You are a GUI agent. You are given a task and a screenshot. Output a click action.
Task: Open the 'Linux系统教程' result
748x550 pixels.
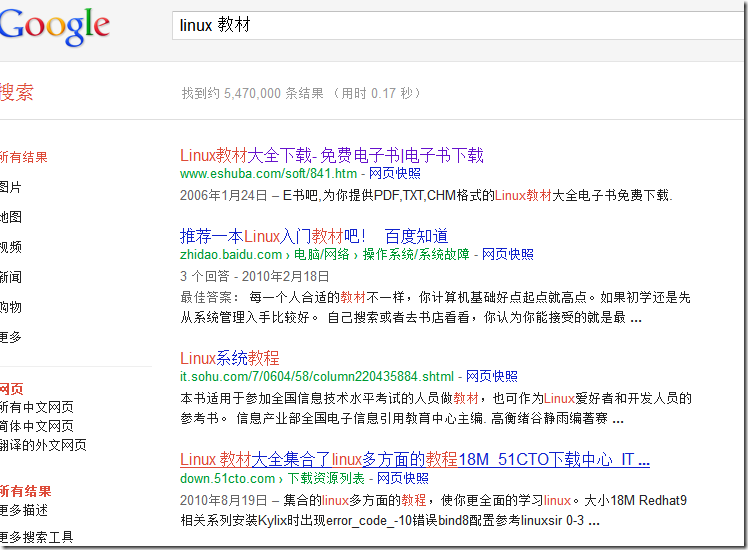pos(229,358)
